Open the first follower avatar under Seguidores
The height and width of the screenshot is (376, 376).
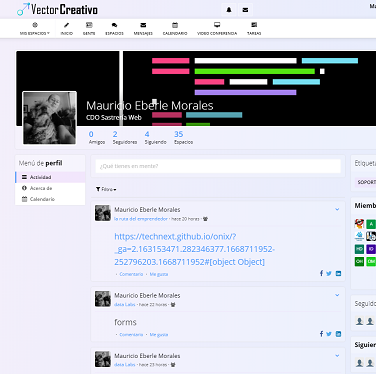coord(359,321)
